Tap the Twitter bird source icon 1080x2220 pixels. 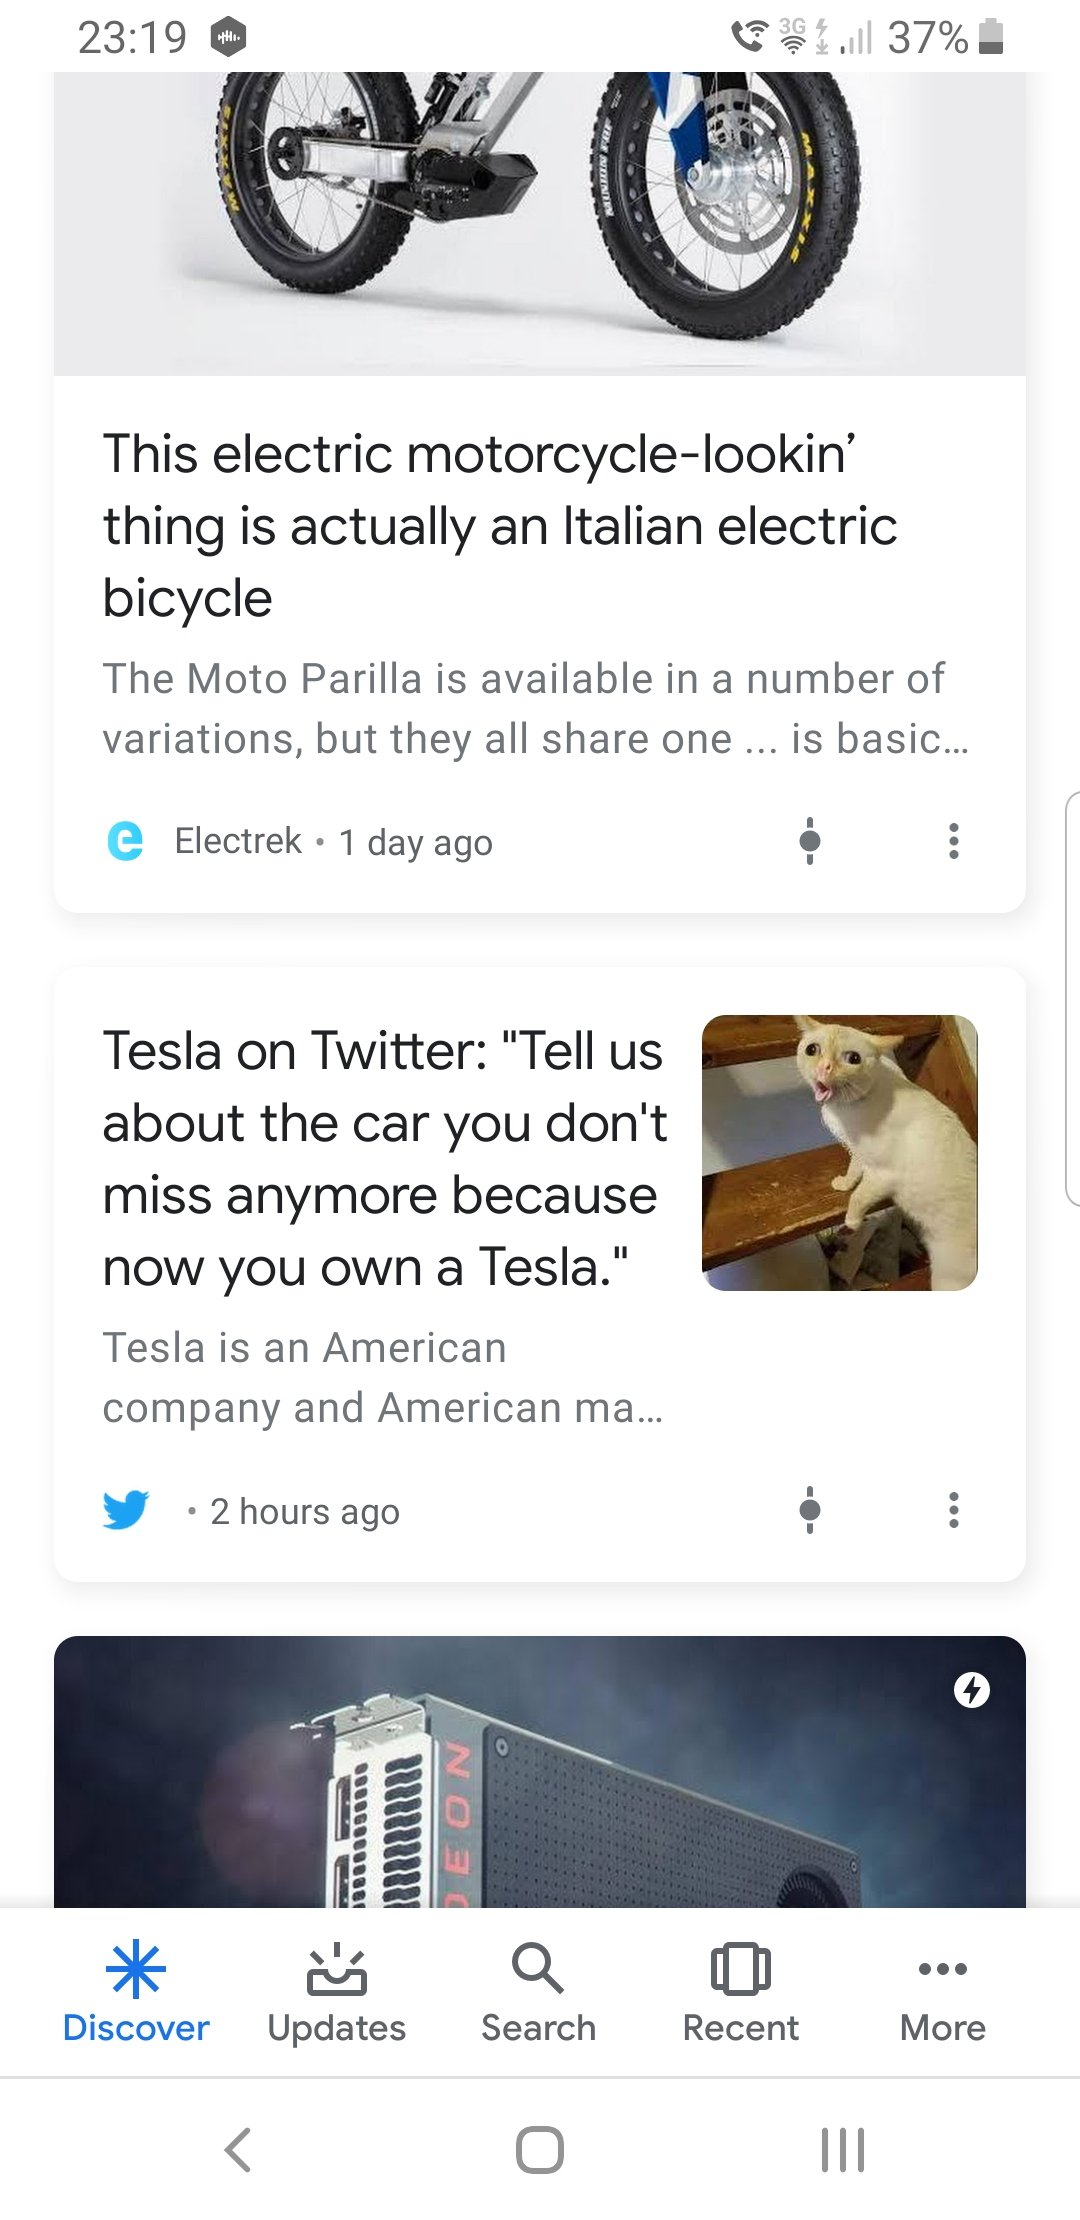(x=126, y=1510)
